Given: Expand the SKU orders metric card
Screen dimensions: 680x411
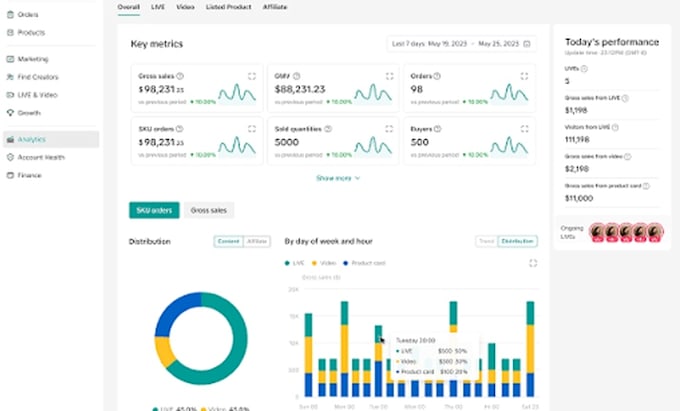Looking at the screenshot, I should point(252,129).
